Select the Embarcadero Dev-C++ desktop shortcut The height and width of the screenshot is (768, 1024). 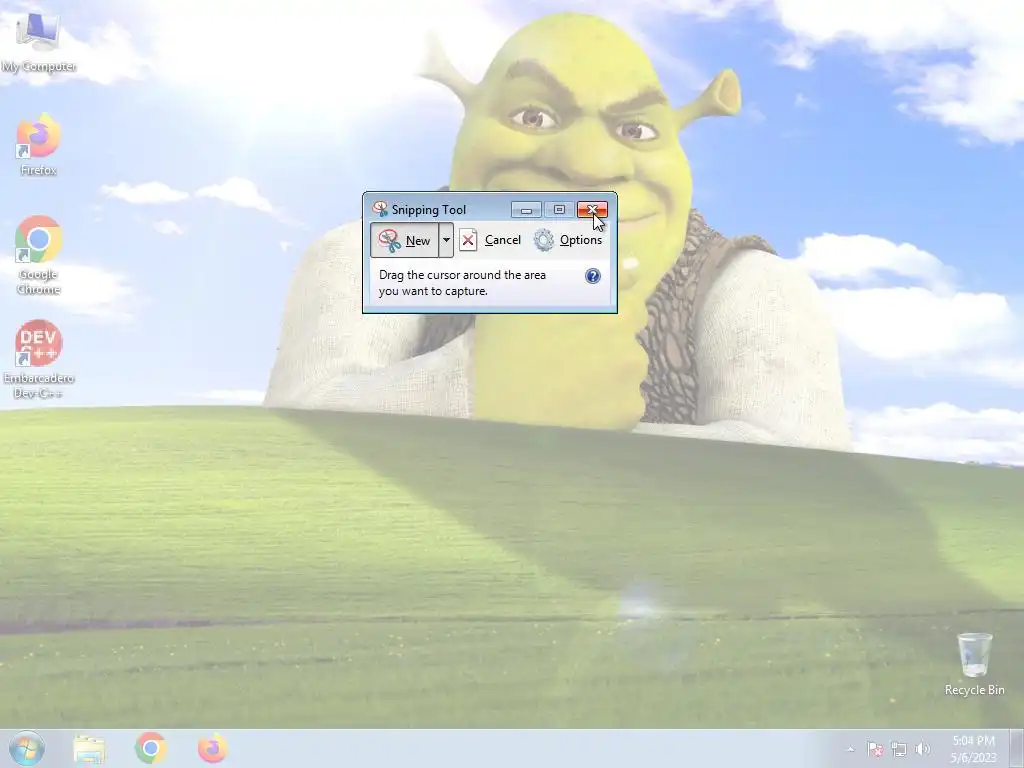click(x=38, y=359)
